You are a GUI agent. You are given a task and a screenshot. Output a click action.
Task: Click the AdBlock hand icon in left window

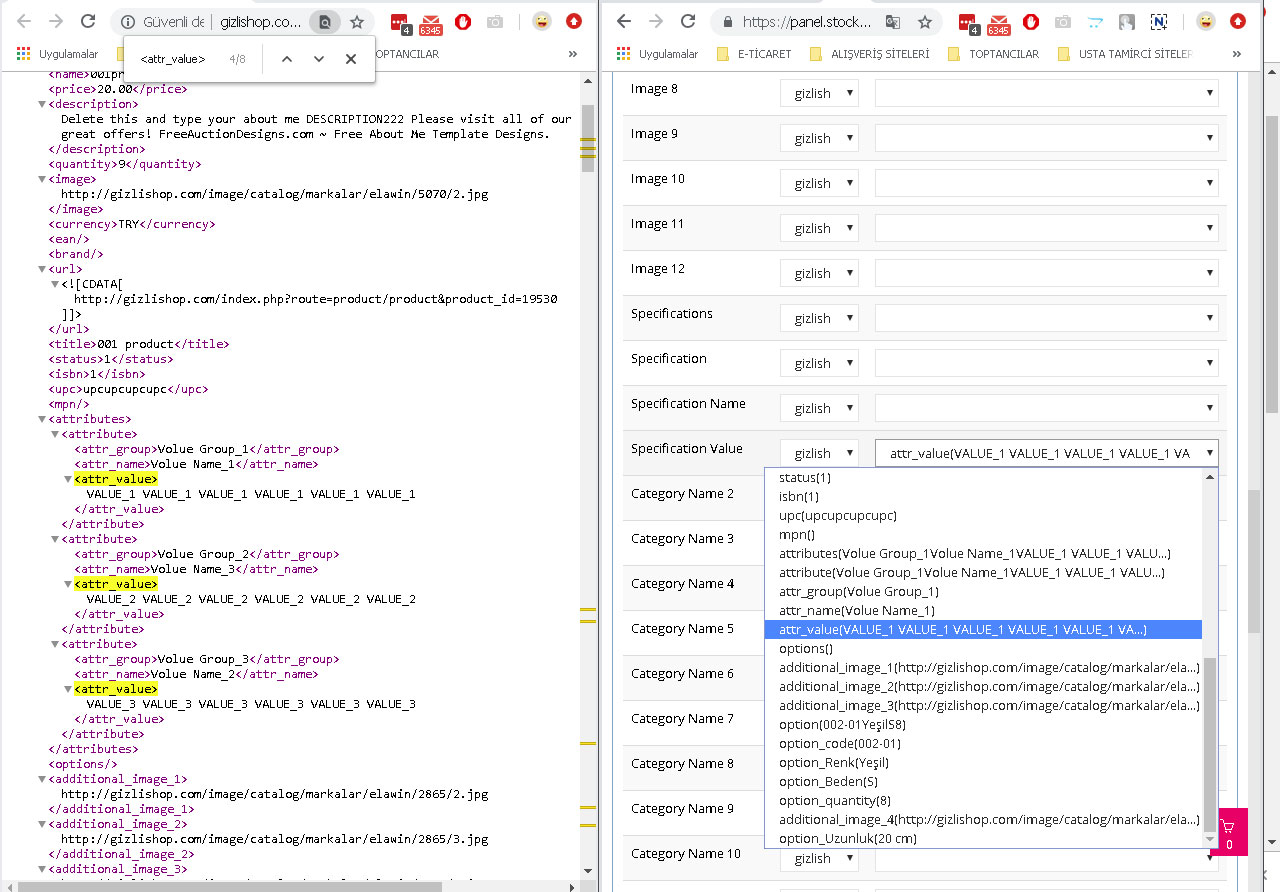(463, 21)
